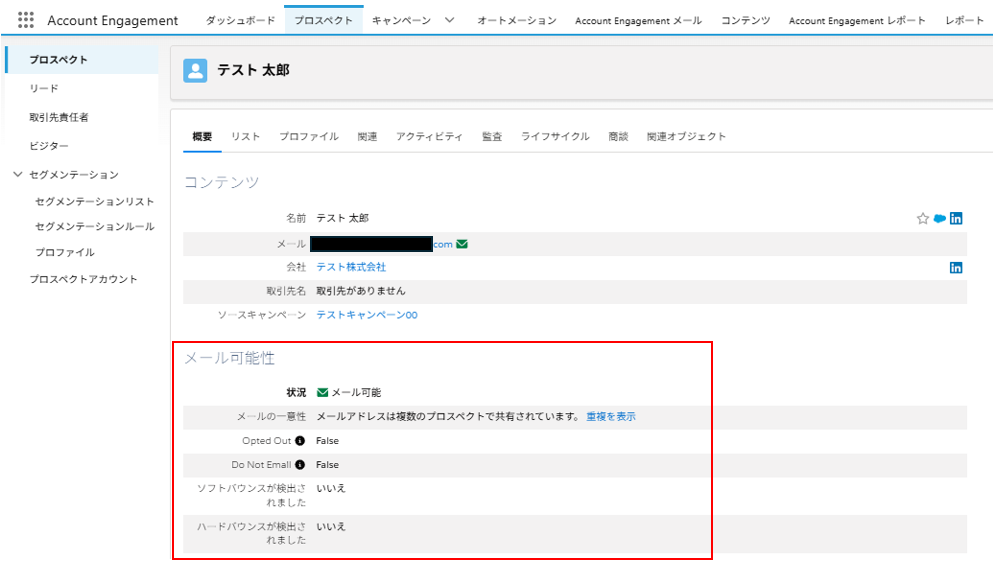Click いいえ for ハードバウンスが検出されました
Viewport: 993px width, 587px height.
pos(331,526)
